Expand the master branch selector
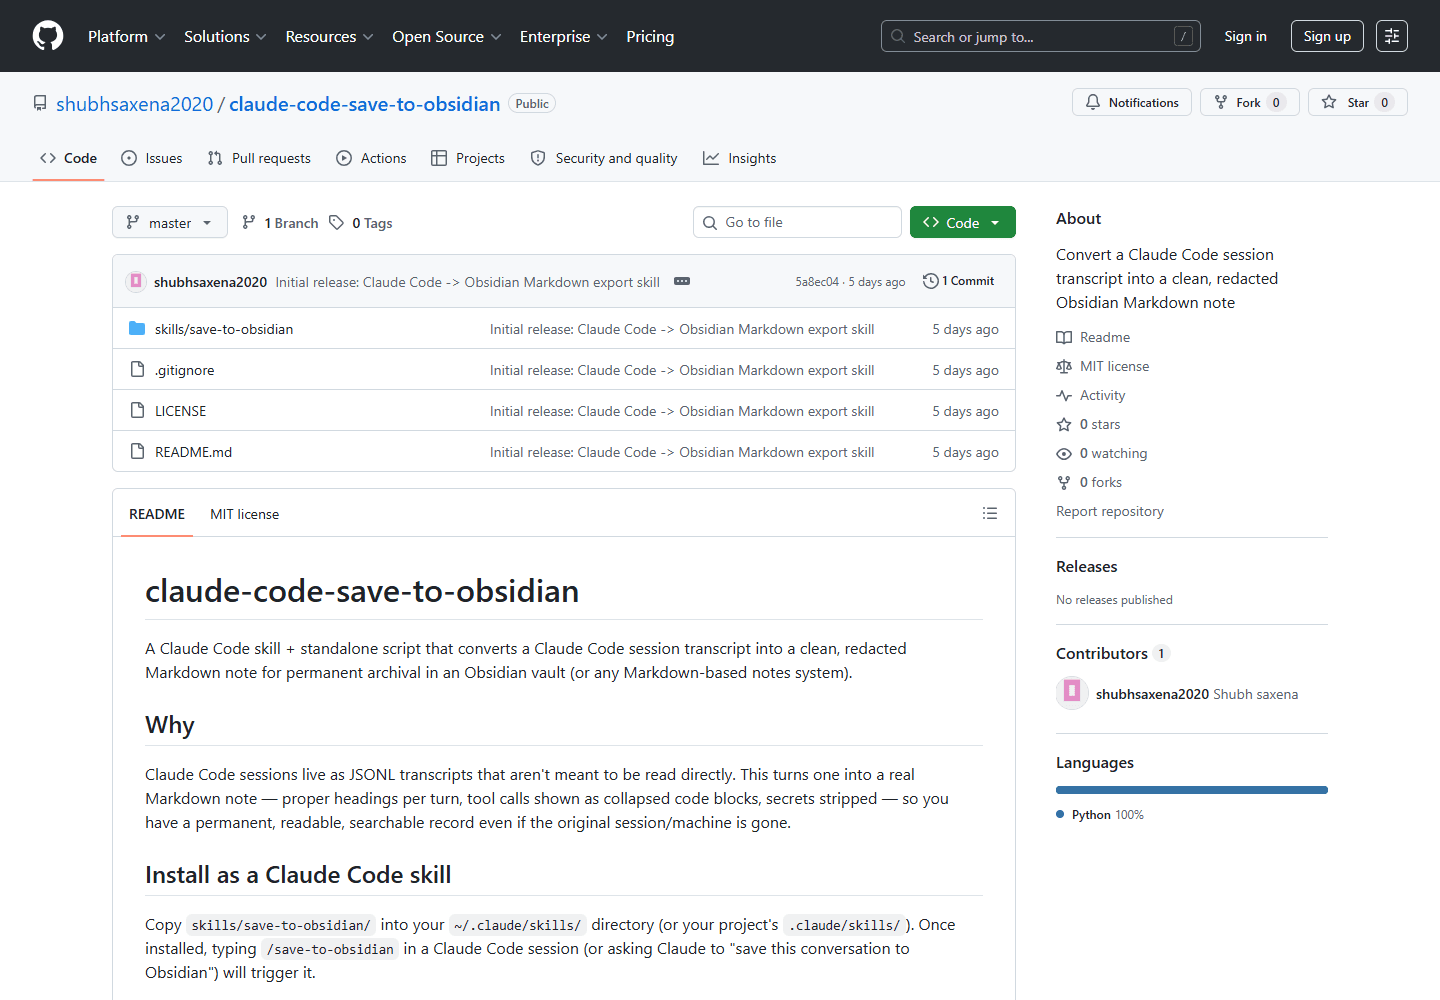1440x1000 pixels. click(x=170, y=222)
